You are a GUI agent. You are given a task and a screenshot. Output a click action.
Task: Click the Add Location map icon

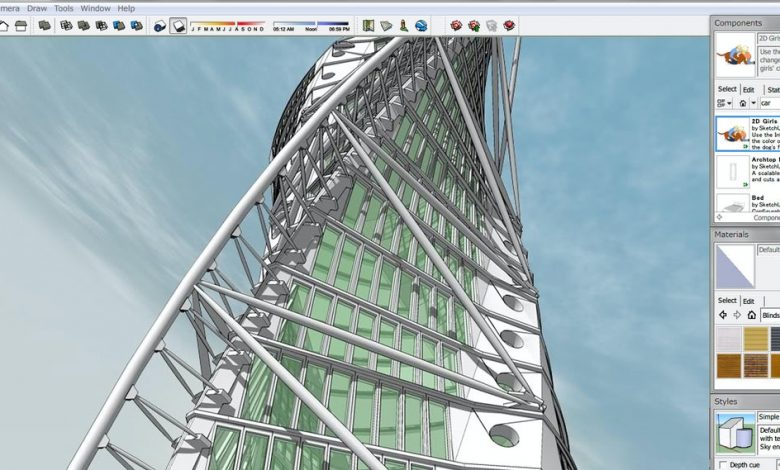(369, 25)
